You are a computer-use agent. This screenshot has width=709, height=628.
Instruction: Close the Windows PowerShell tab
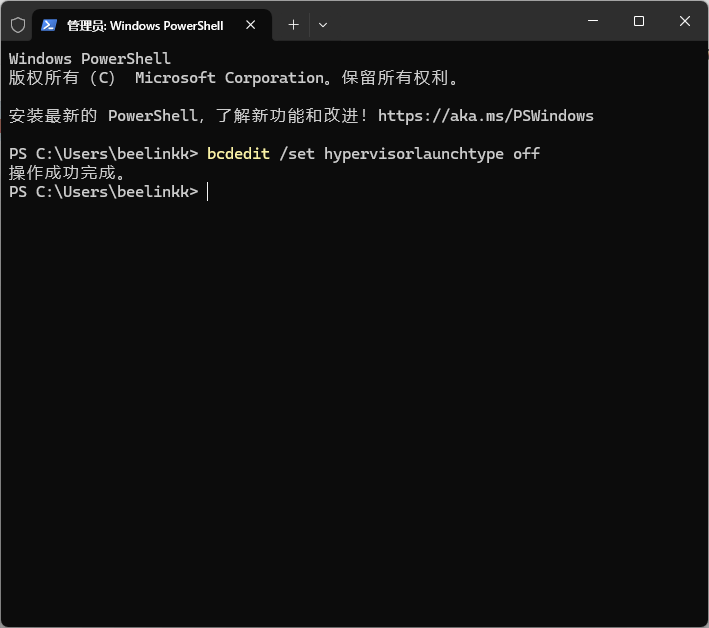(252, 25)
